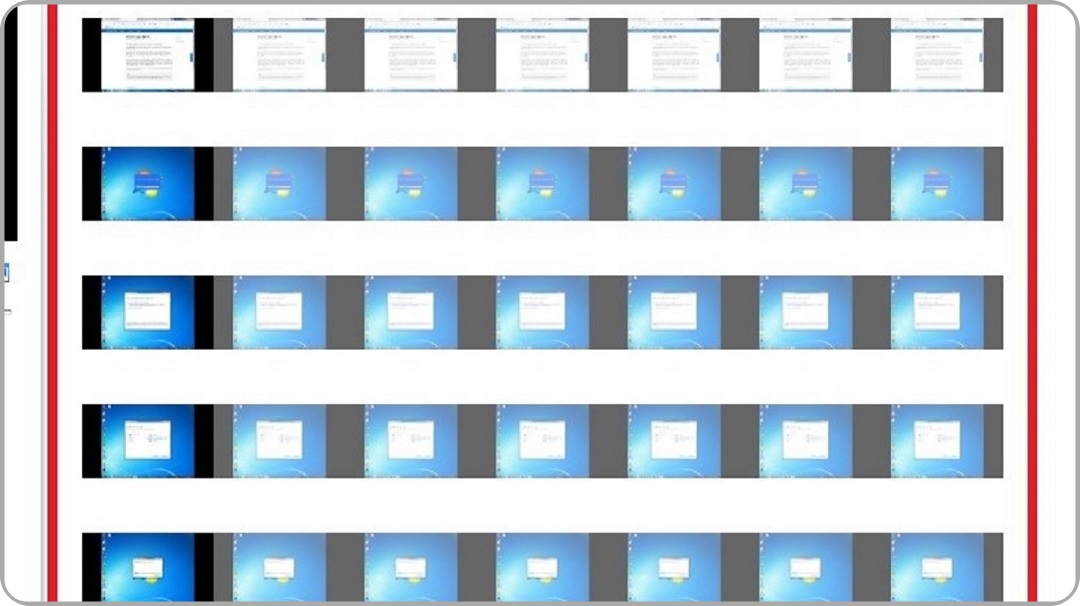Open the seventh thumbnail in the fourth row
This screenshot has height=606, width=1080.
click(937, 441)
